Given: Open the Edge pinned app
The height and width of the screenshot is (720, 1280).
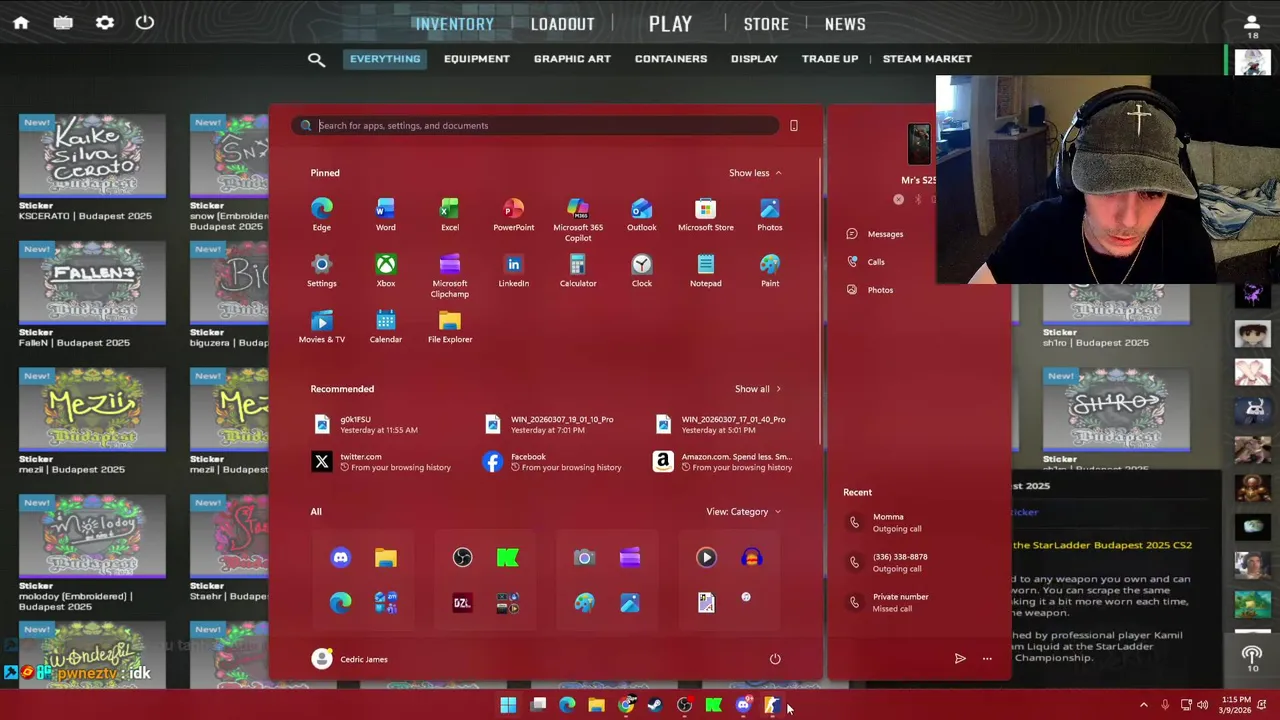Looking at the screenshot, I should pos(321,214).
